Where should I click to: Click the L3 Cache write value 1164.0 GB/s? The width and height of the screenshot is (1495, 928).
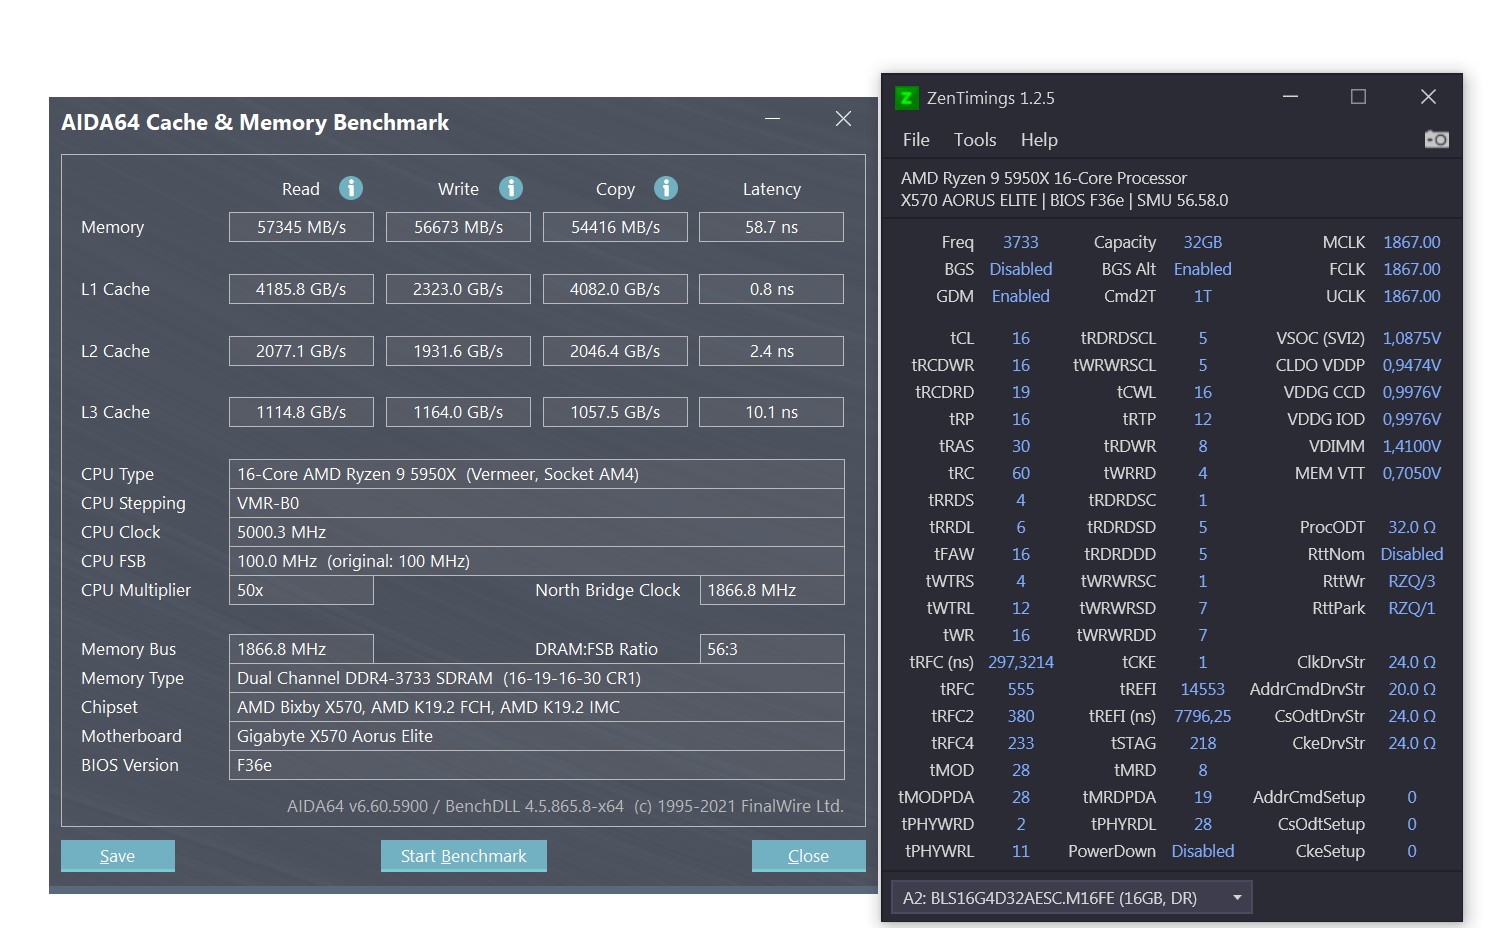point(458,412)
